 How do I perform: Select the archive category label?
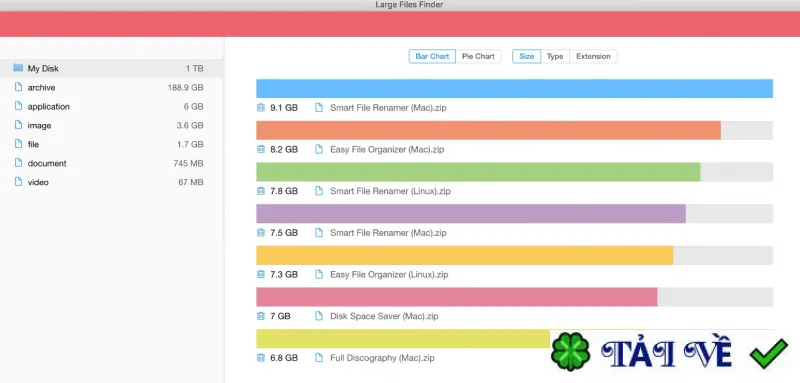coord(41,88)
